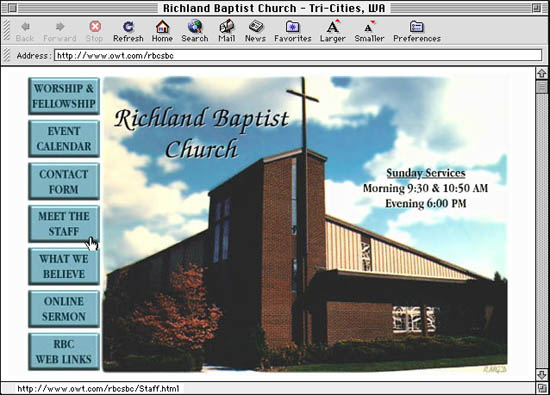This screenshot has height=395, width=550.
Task: Click the Evening 6:00 PM text
Action: (426, 203)
